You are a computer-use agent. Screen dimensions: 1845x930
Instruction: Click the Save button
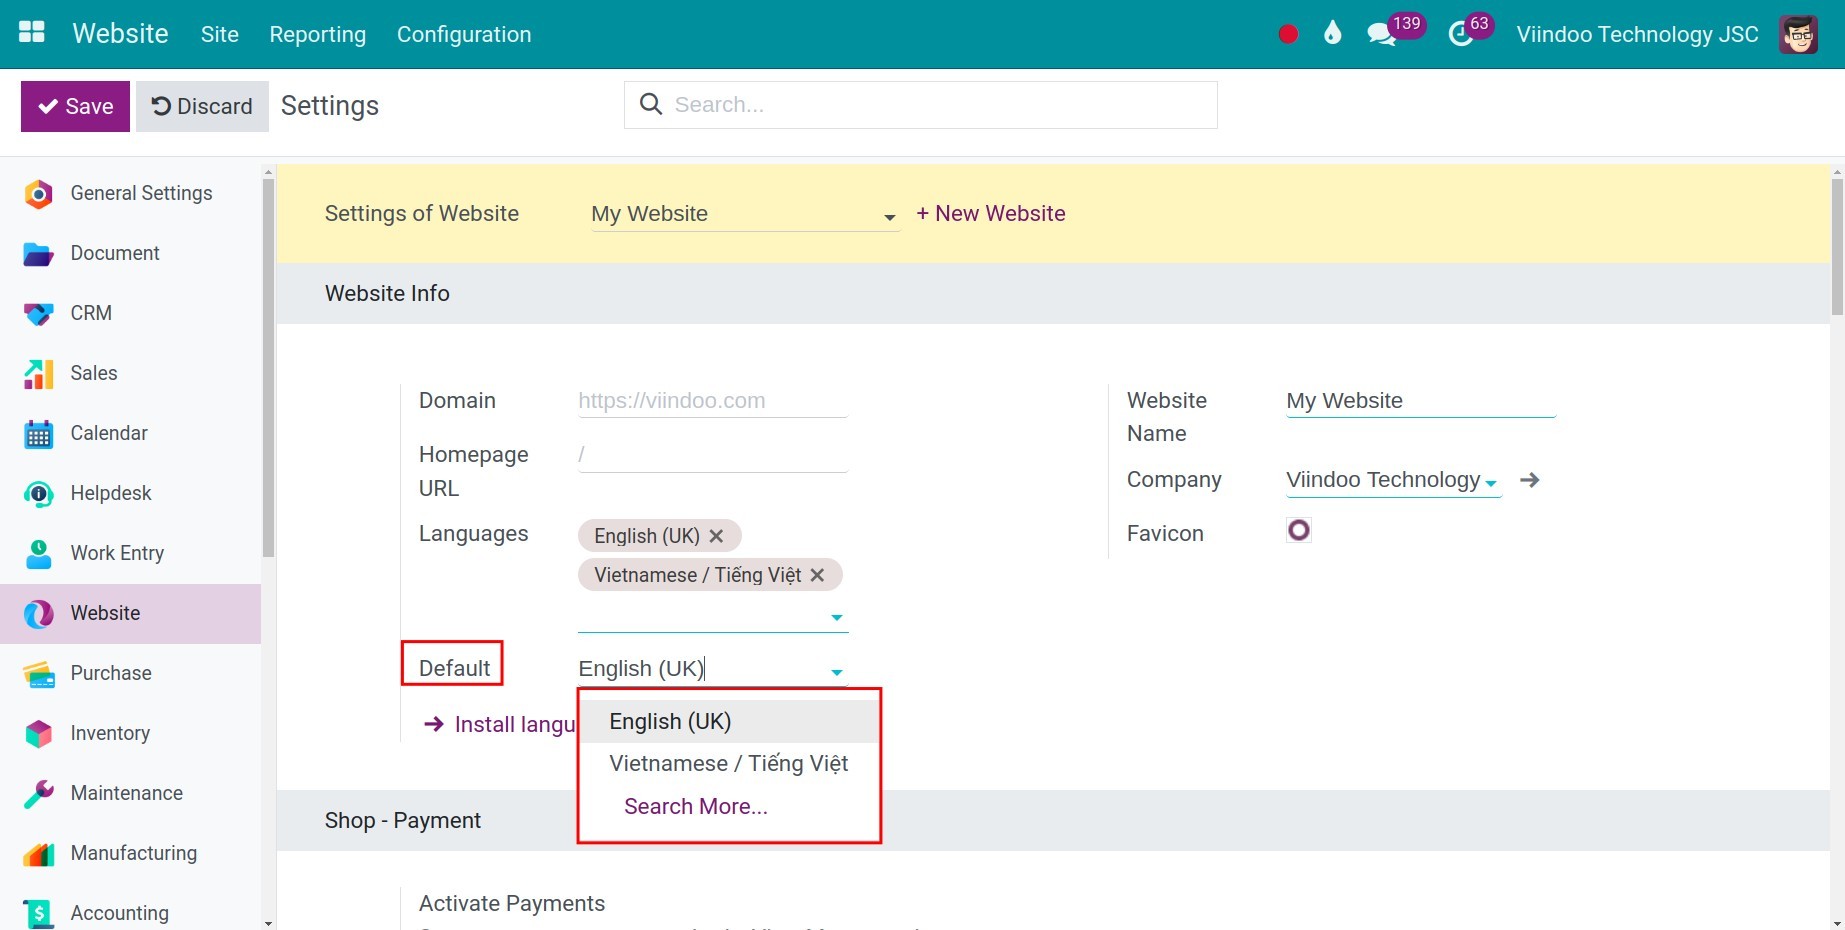pos(75,106)
